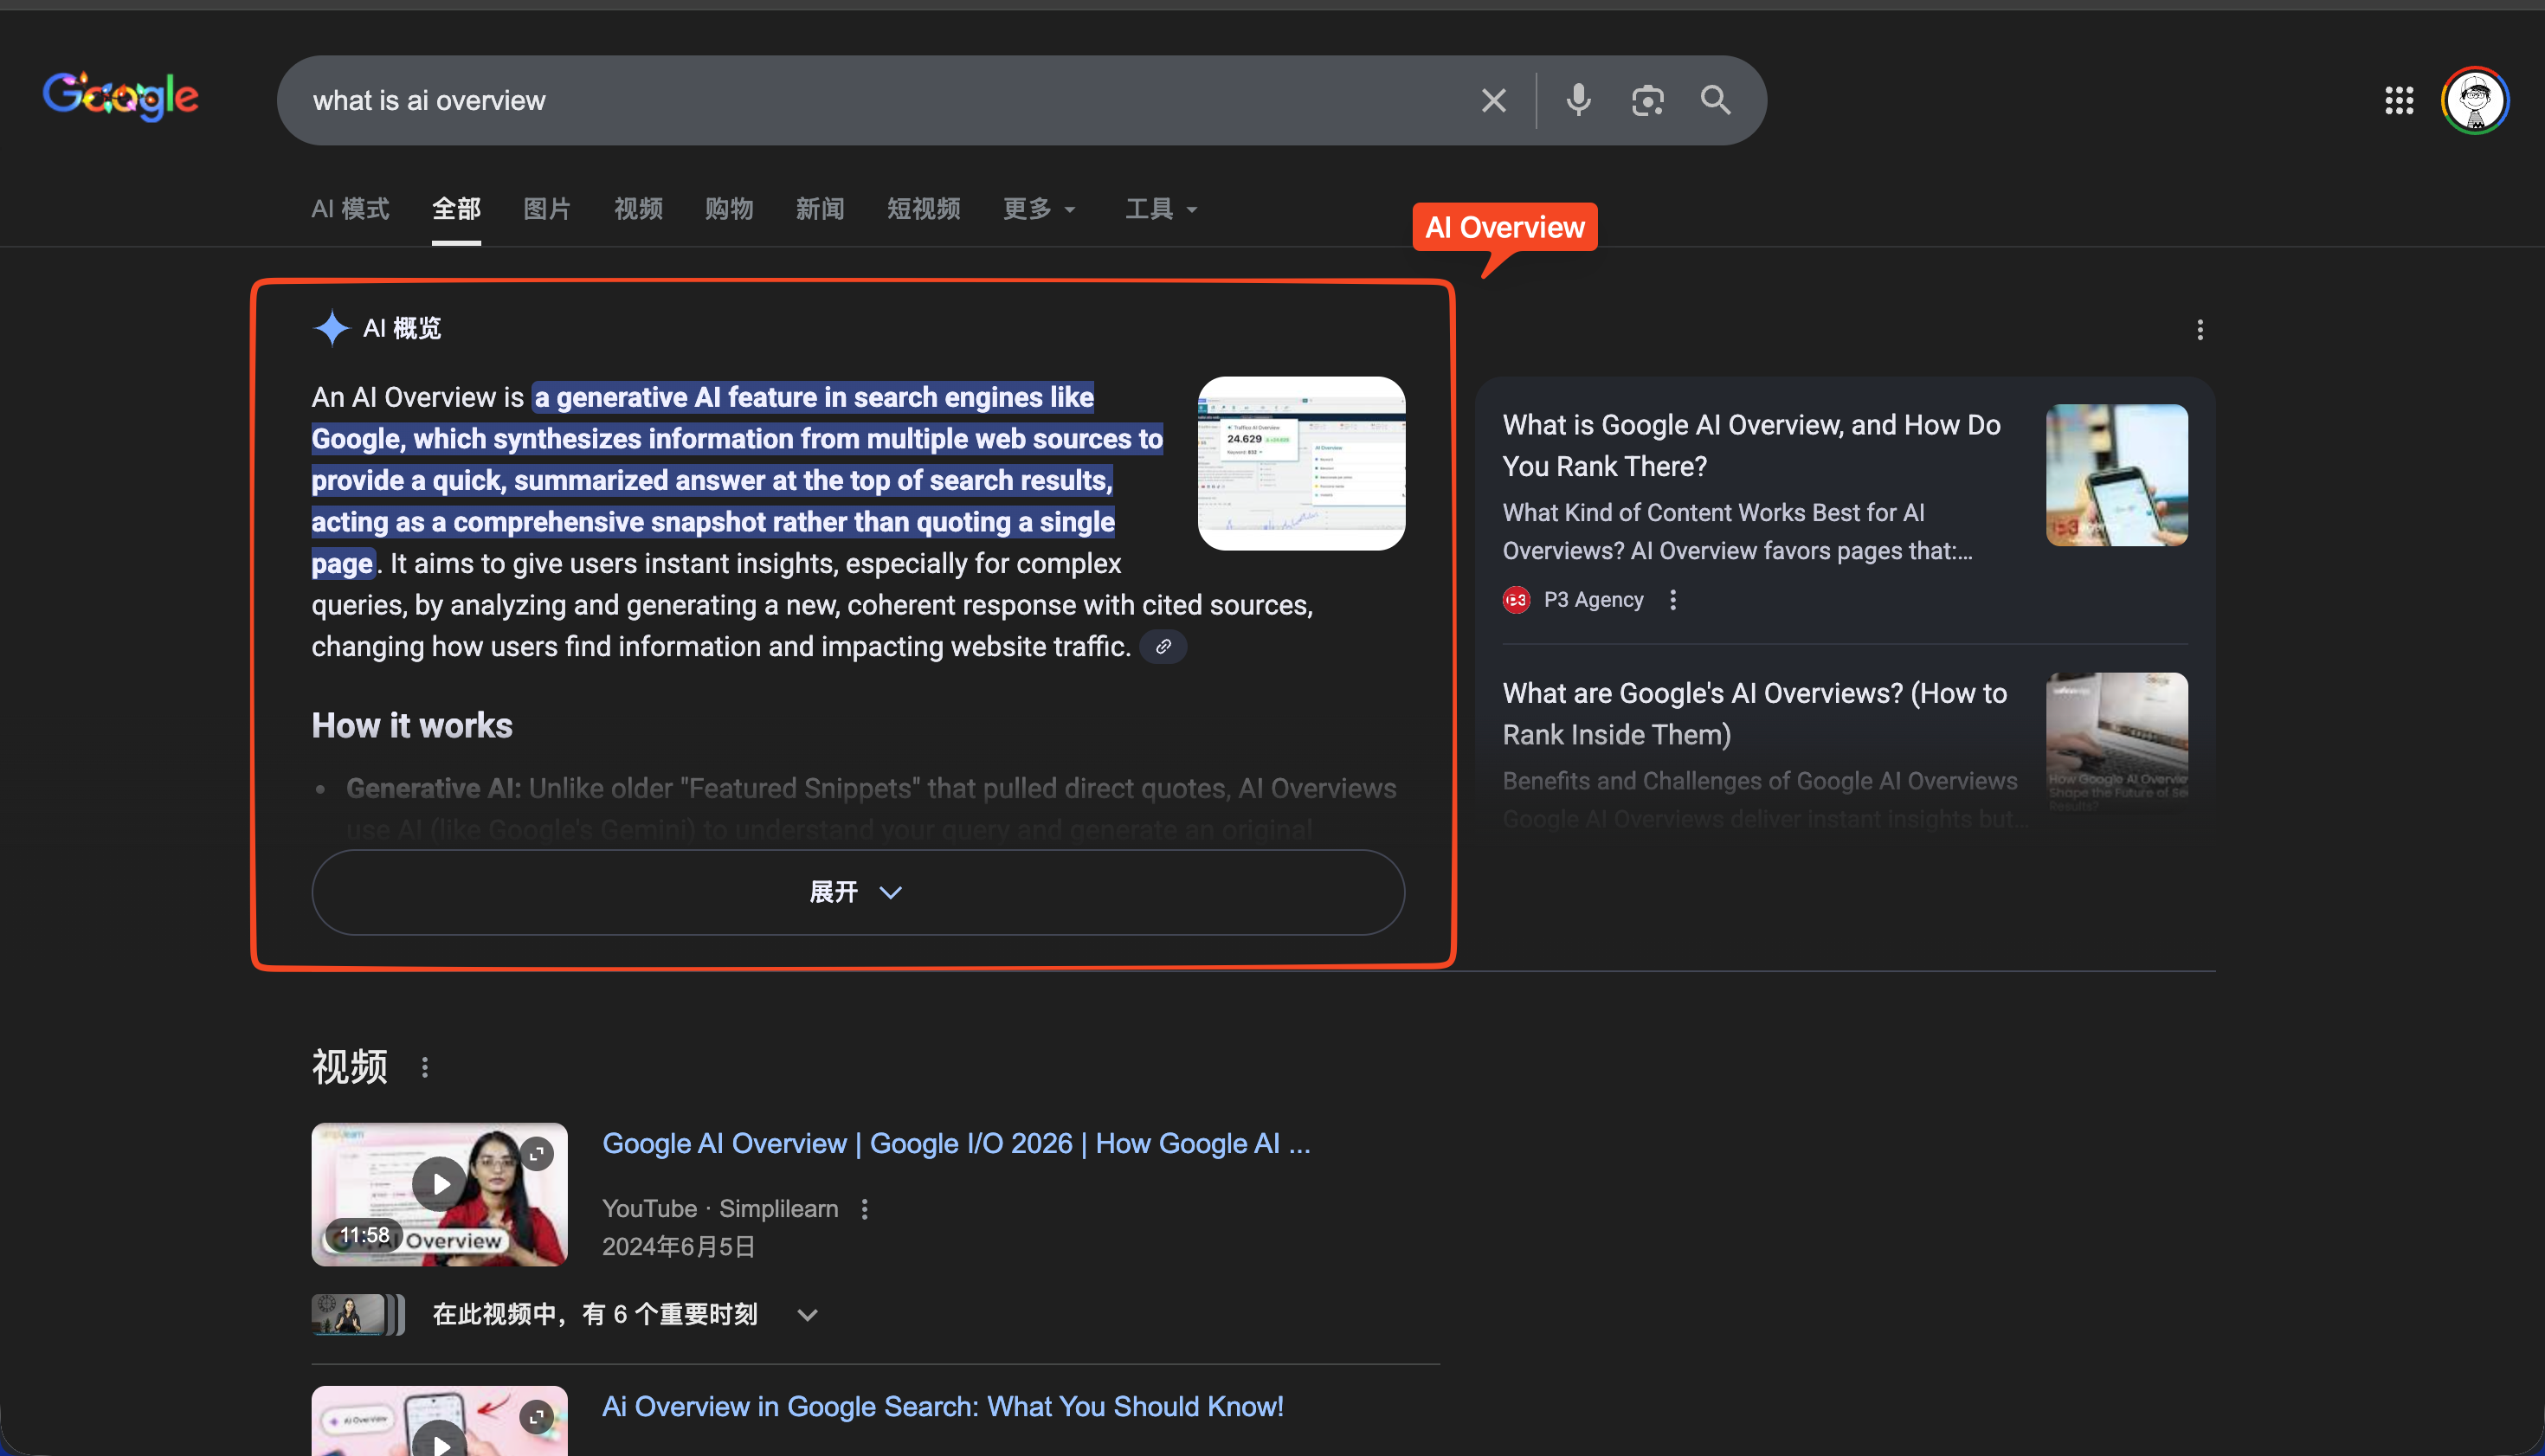Click the source link chip after overview paragraph
The height and width of the screenshot is (1456, 2545).
[1163, 647]
